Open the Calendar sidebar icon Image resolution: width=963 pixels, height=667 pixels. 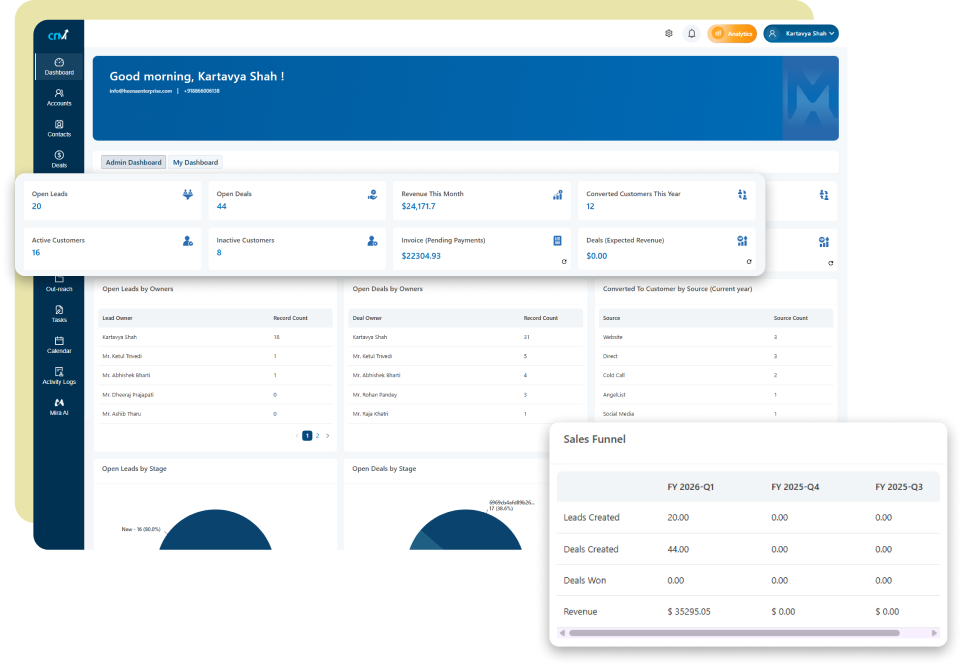coord(59,345)
